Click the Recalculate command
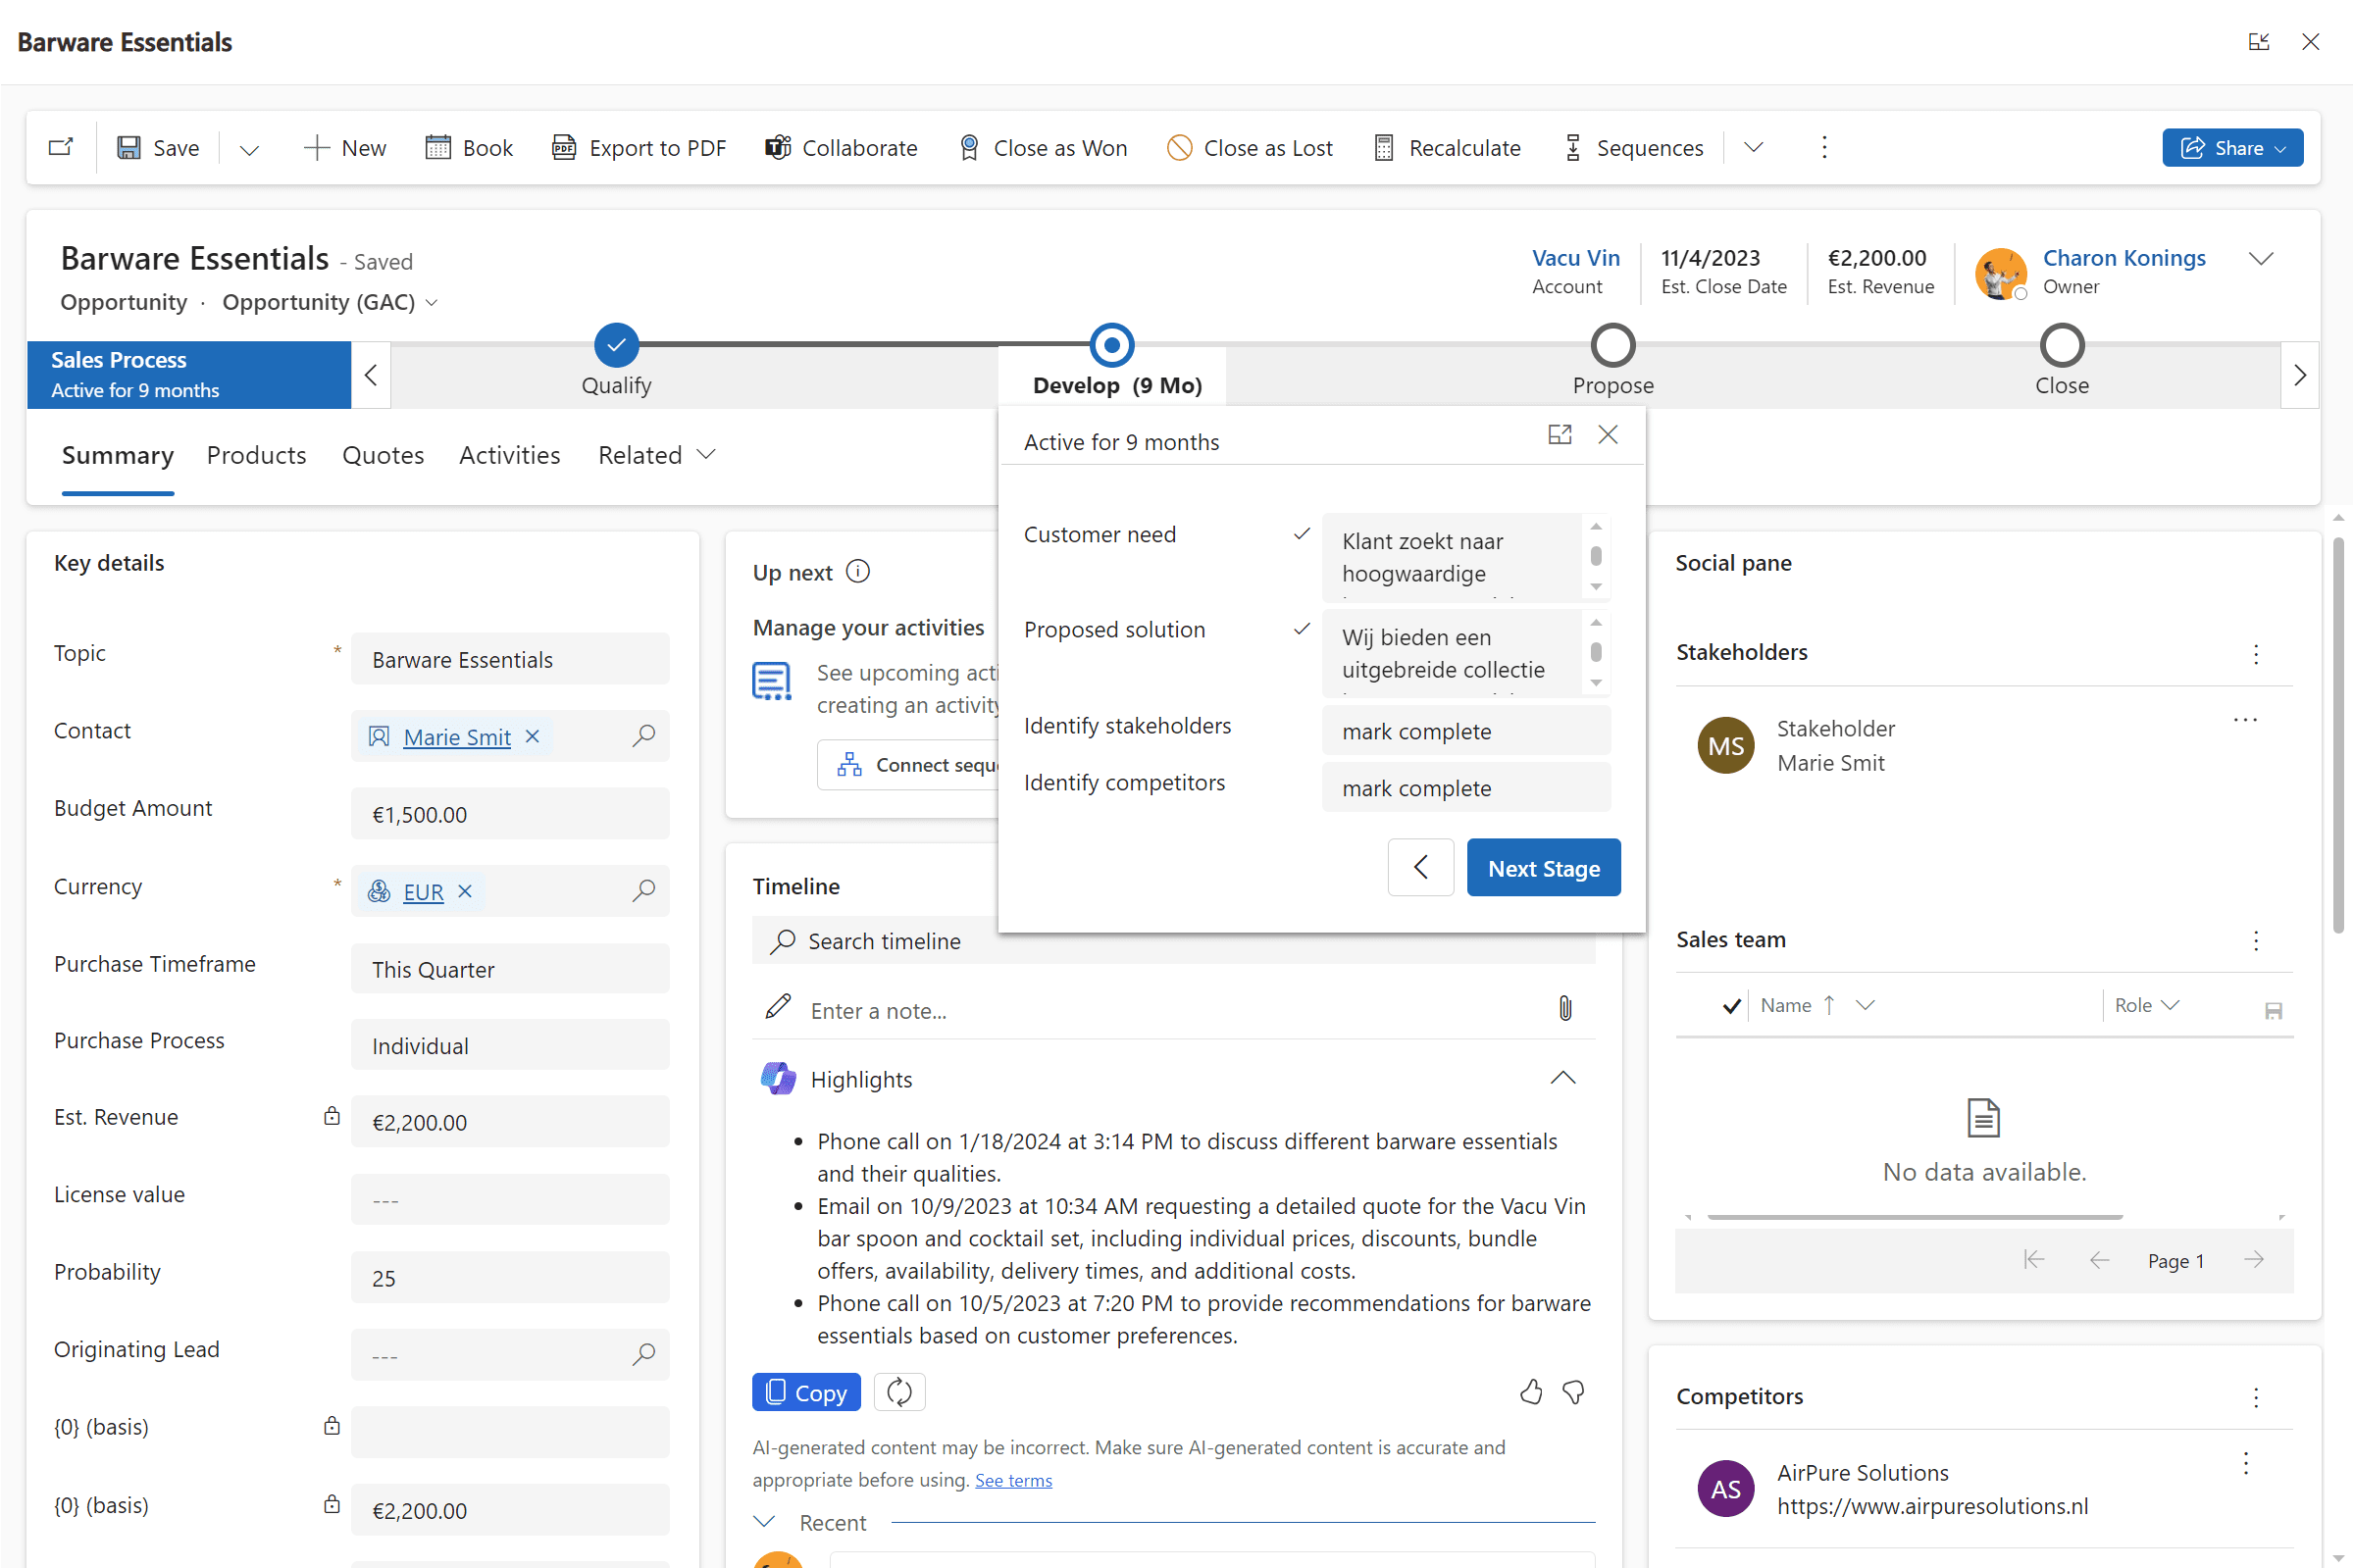This screenshot has width=2353, height=1568. click(1447, 148)
